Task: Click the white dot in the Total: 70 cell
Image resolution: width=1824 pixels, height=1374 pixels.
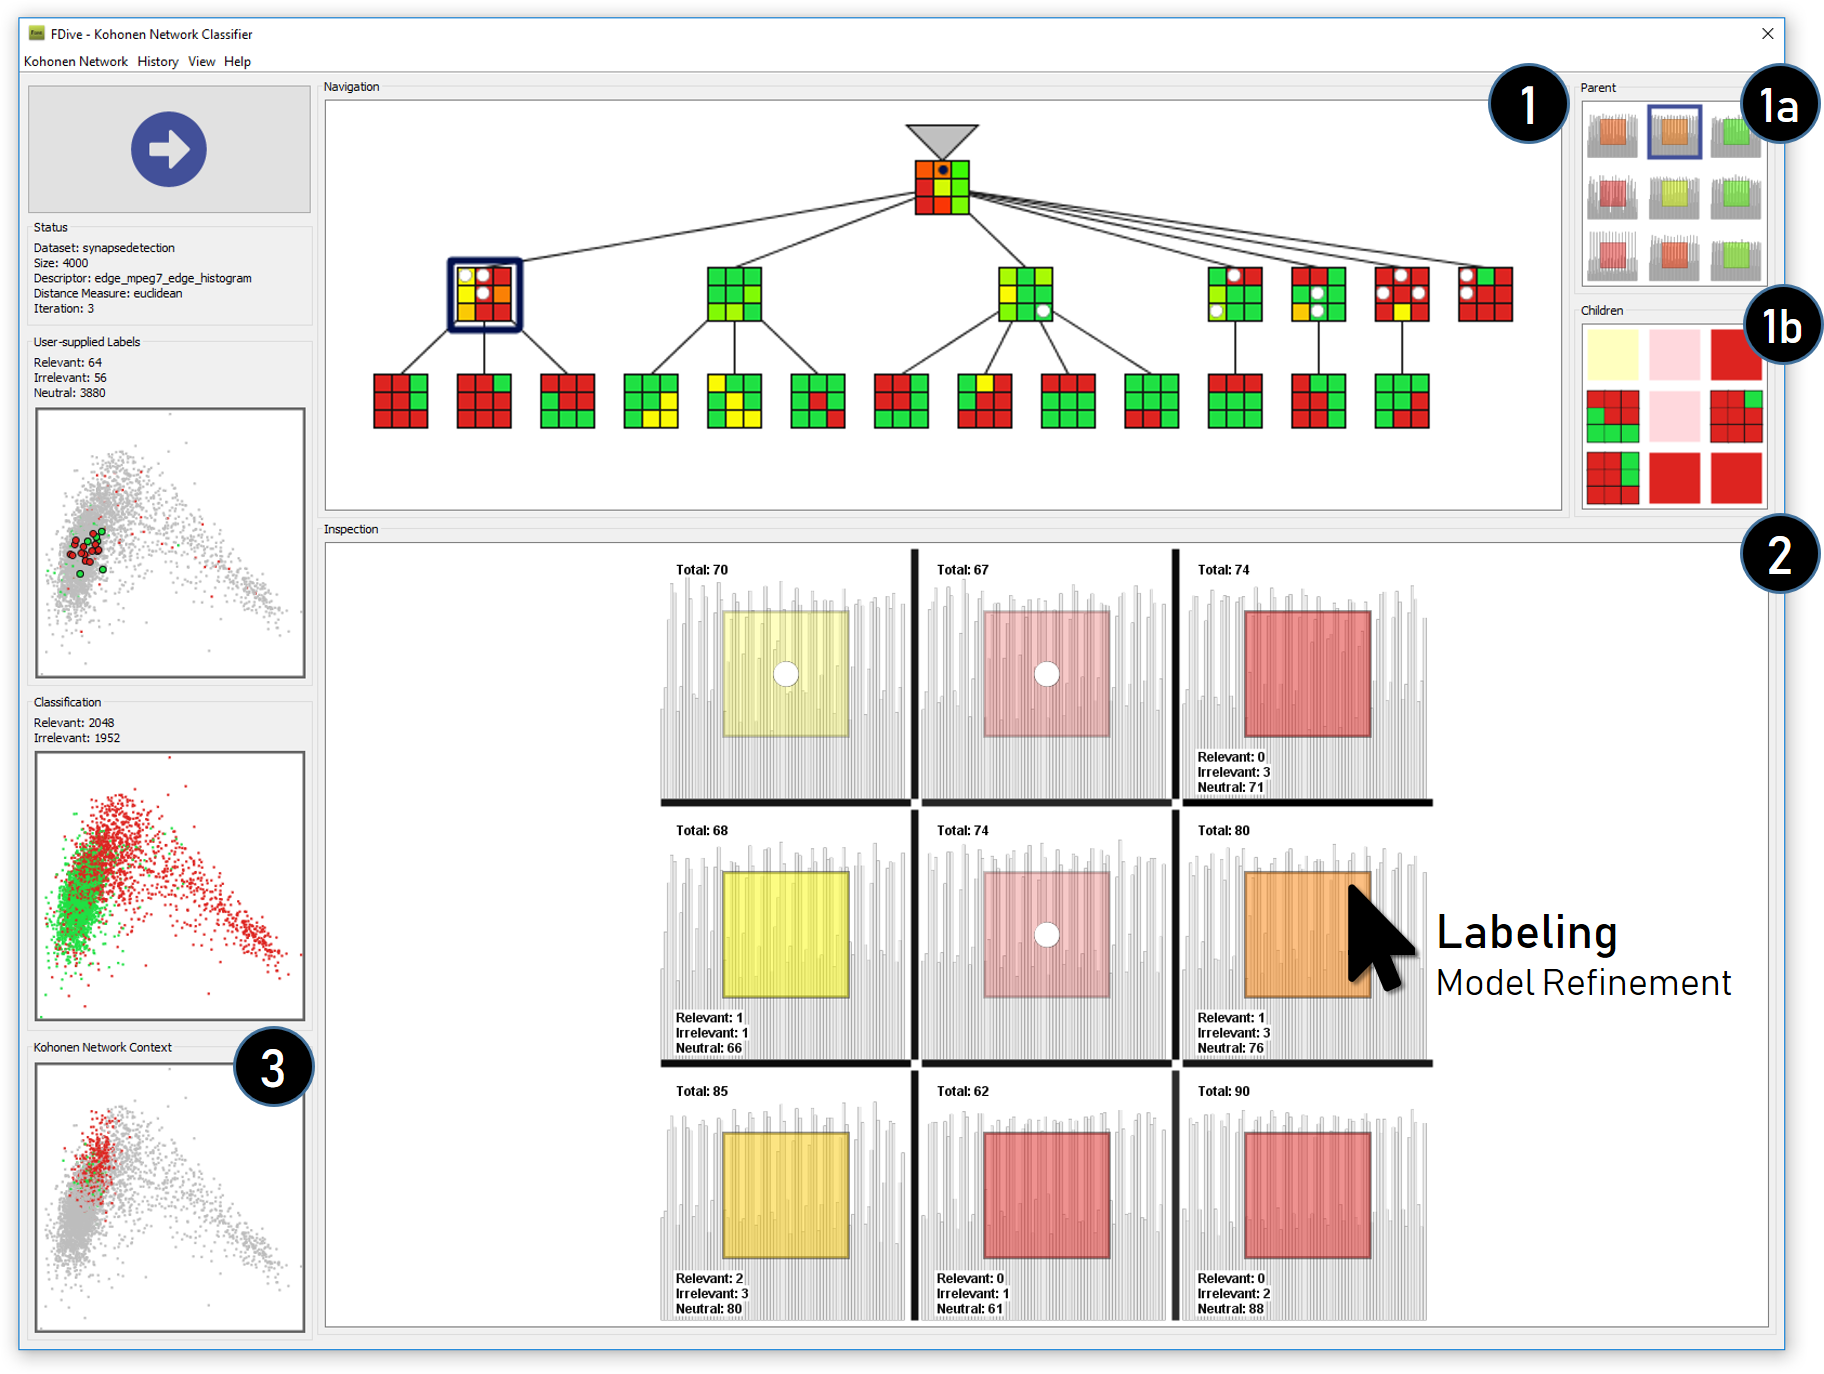Action: point(786,674)
